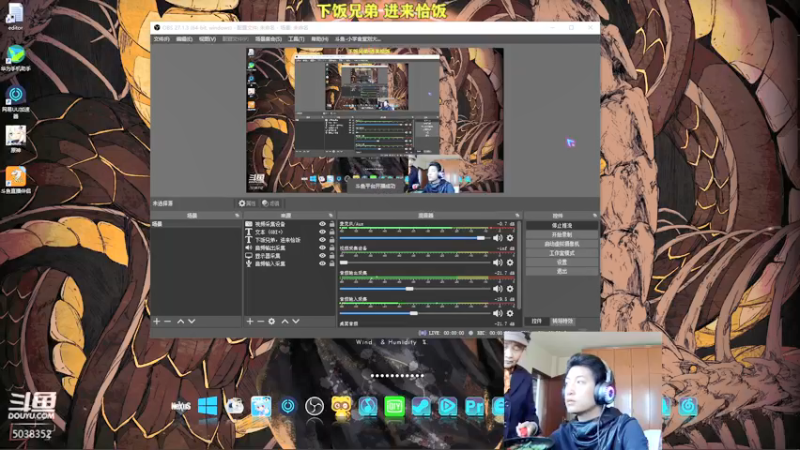Open settings gear for 麦克风/Aux channel
Viewport: 800px width, 450px height.
click(510, 238)
